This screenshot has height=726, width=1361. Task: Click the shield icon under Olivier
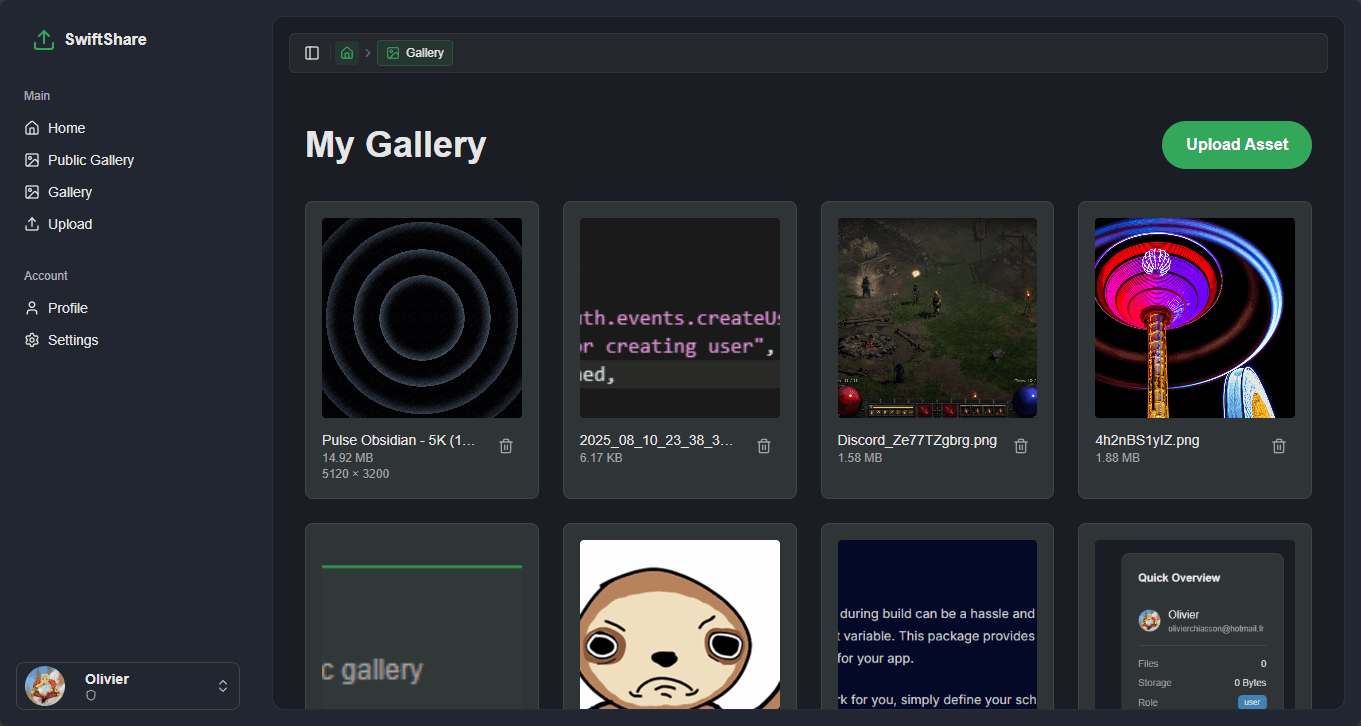pyautogui.click(x=91, y=695)
